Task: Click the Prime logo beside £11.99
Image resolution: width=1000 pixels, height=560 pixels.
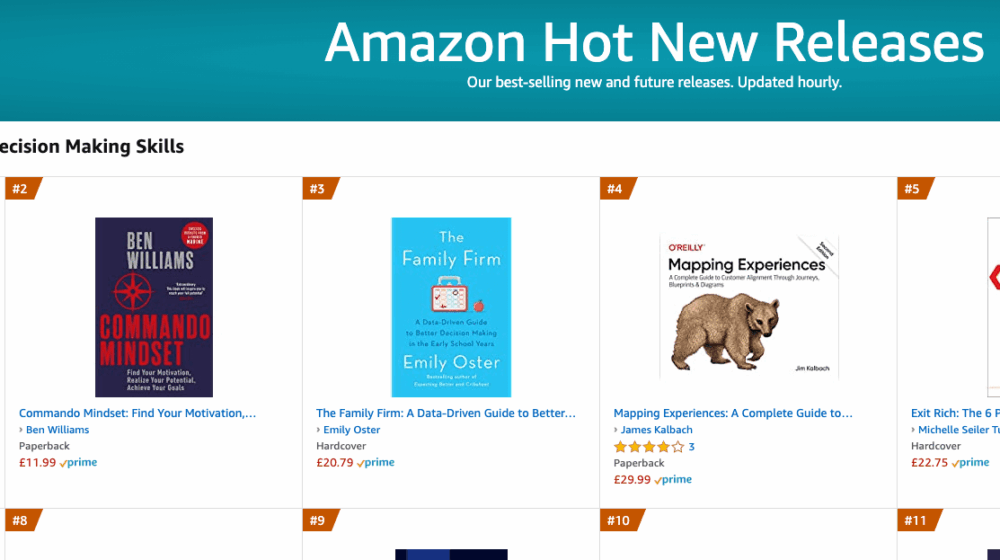Action: pyautogui.click(x=79, y=463)
